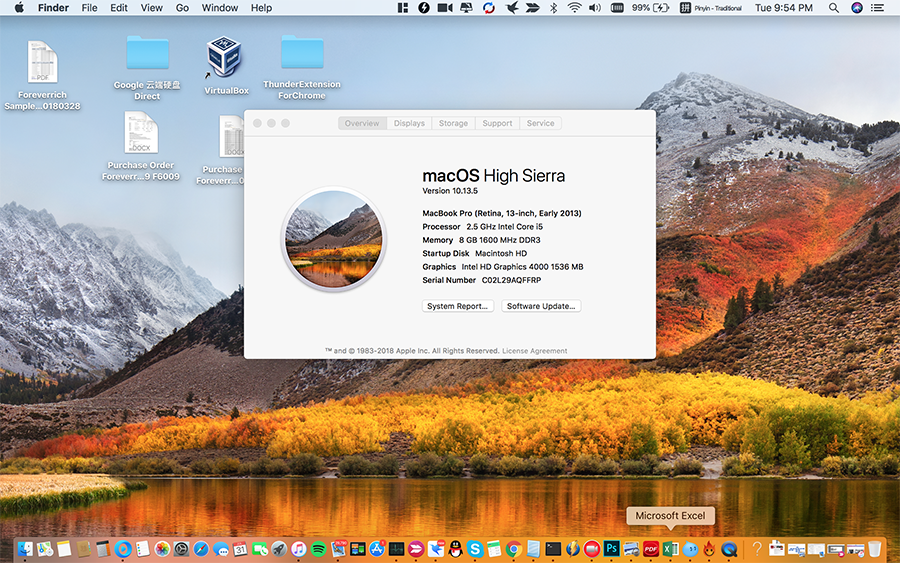This screenshot has width=900, height=563.
Task: Open the Bluetooth status menu
Action: 553,8
